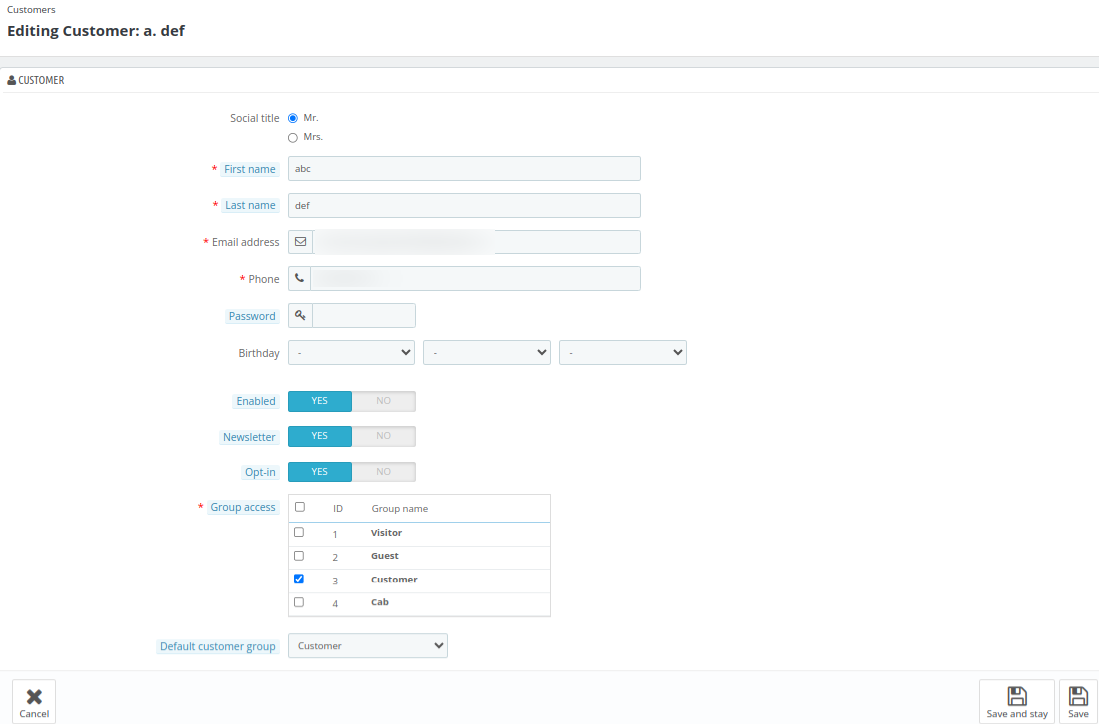Click the envelope icon beside Email address
This screenshot has height=724, width=1099.
point(300,242)
